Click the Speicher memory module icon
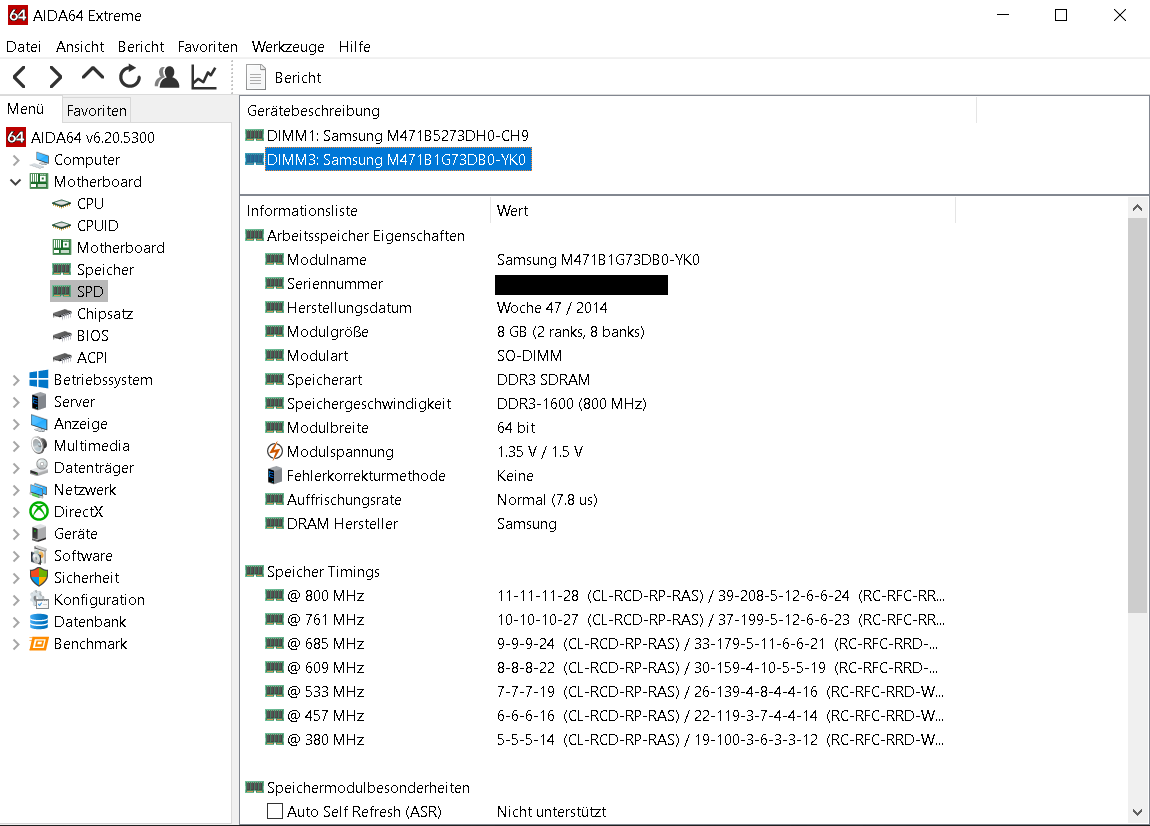1150x826 pixels. click(x=62, y=269)
